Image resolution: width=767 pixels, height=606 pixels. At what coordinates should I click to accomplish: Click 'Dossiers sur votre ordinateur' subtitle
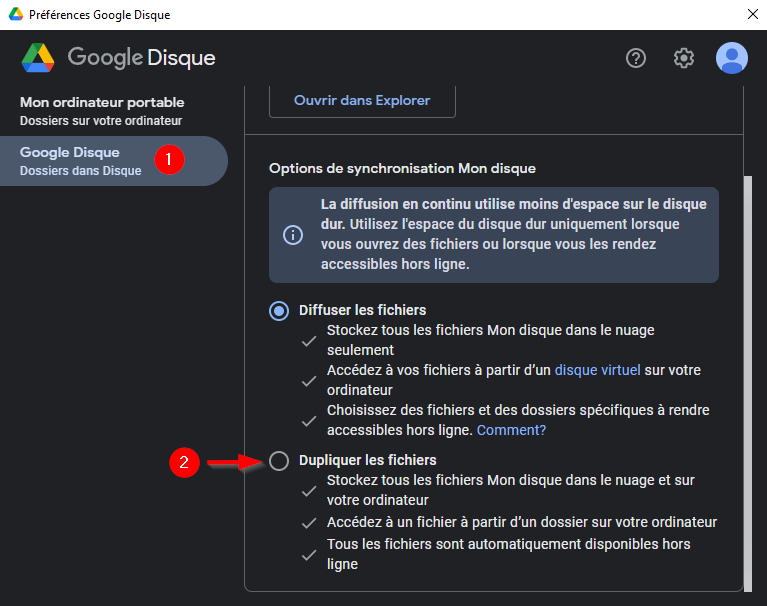coord(101,121)
